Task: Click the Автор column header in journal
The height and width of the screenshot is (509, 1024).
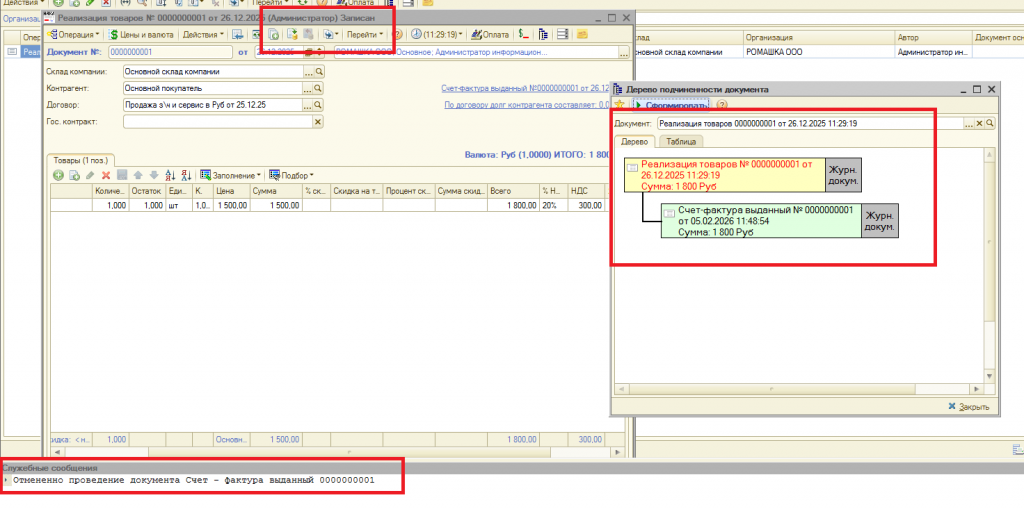Action: coord(932,37)
